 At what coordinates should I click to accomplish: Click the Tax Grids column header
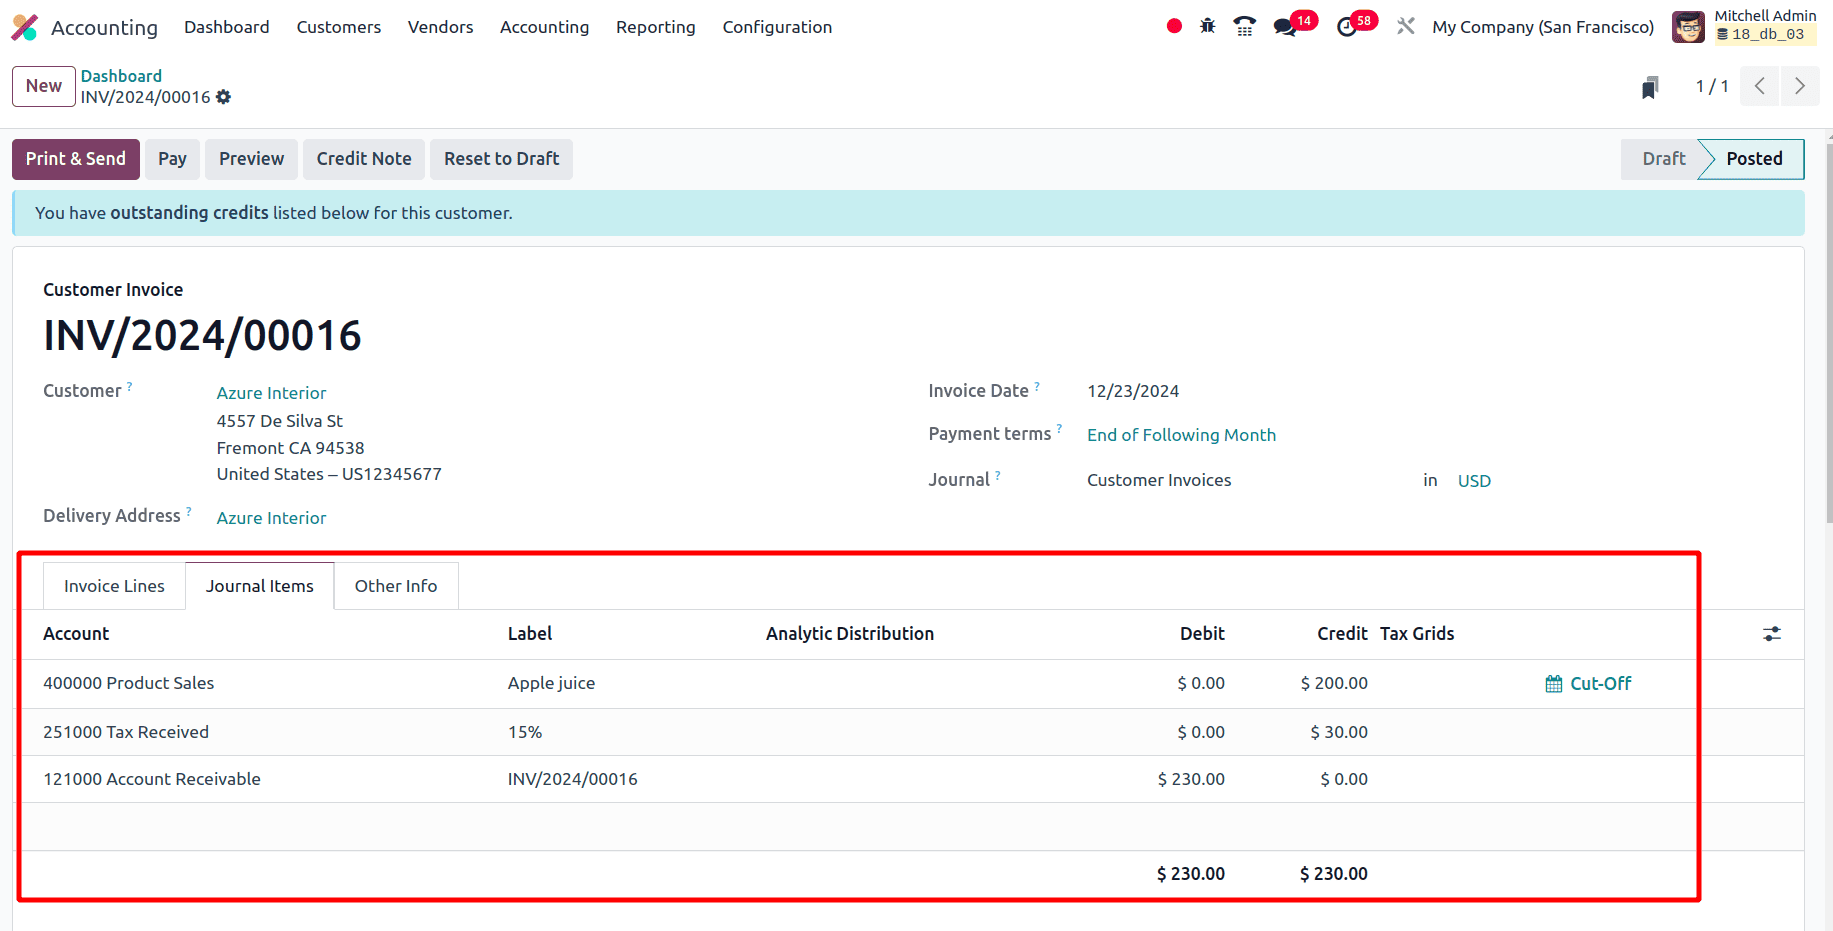[1417, 634]
